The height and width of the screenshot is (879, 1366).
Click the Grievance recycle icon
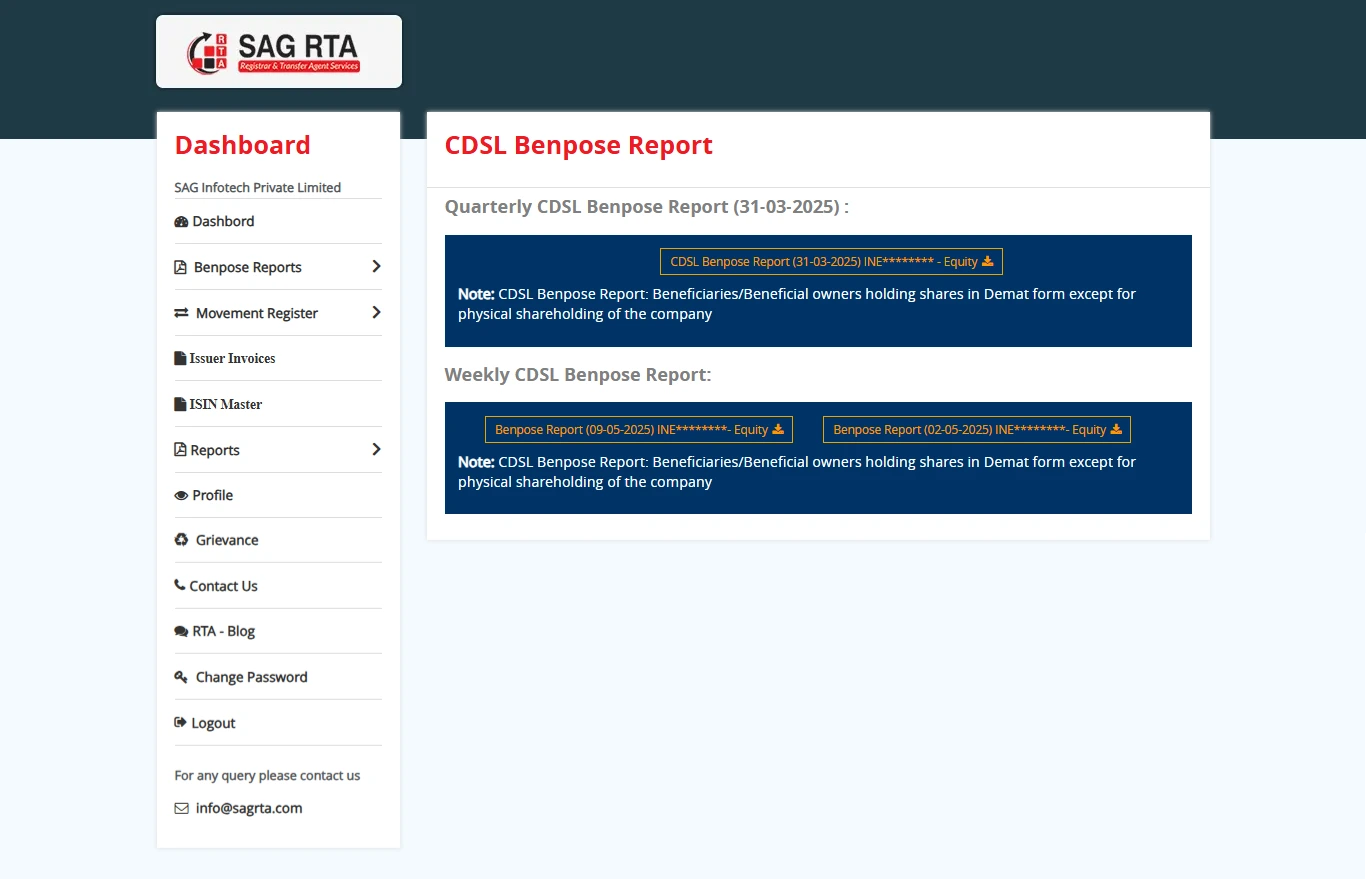pos(181,540)
